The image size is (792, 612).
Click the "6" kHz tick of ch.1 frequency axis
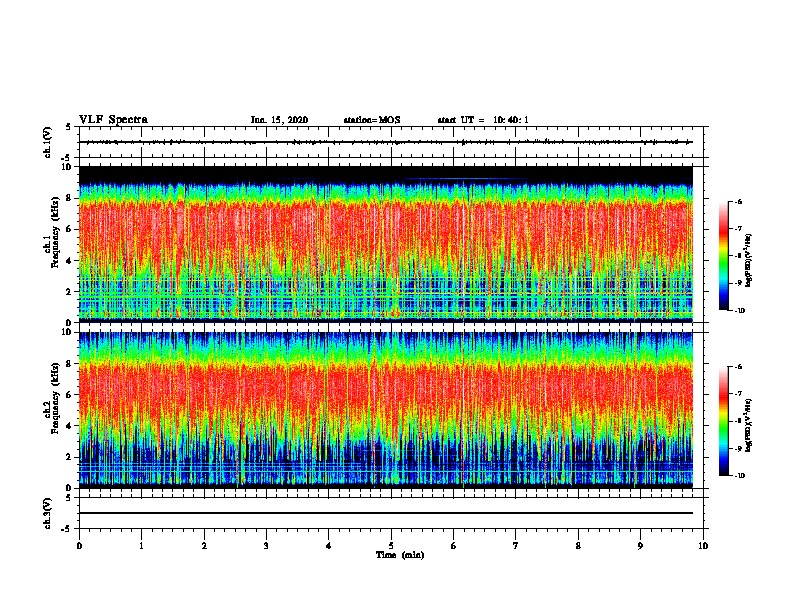coord(70,229)
